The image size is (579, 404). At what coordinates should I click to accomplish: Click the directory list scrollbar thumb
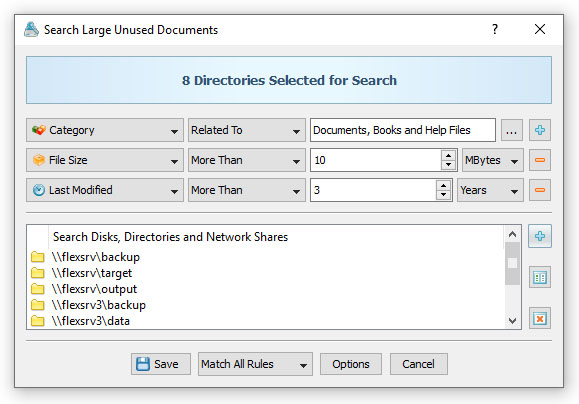[x=512, y=263]
